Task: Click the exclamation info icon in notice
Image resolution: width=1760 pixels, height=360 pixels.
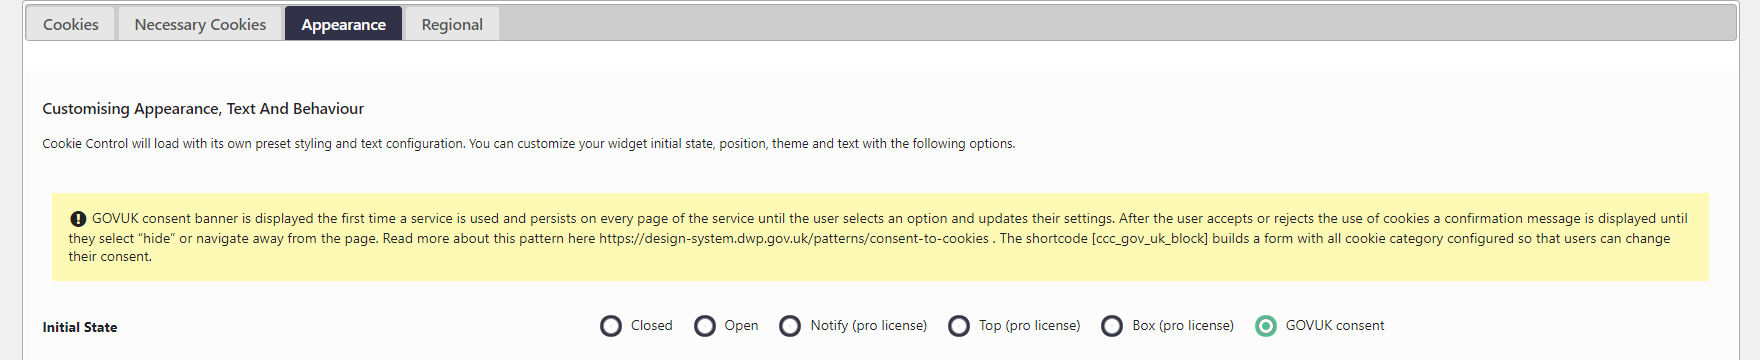Action: (78, 219)
